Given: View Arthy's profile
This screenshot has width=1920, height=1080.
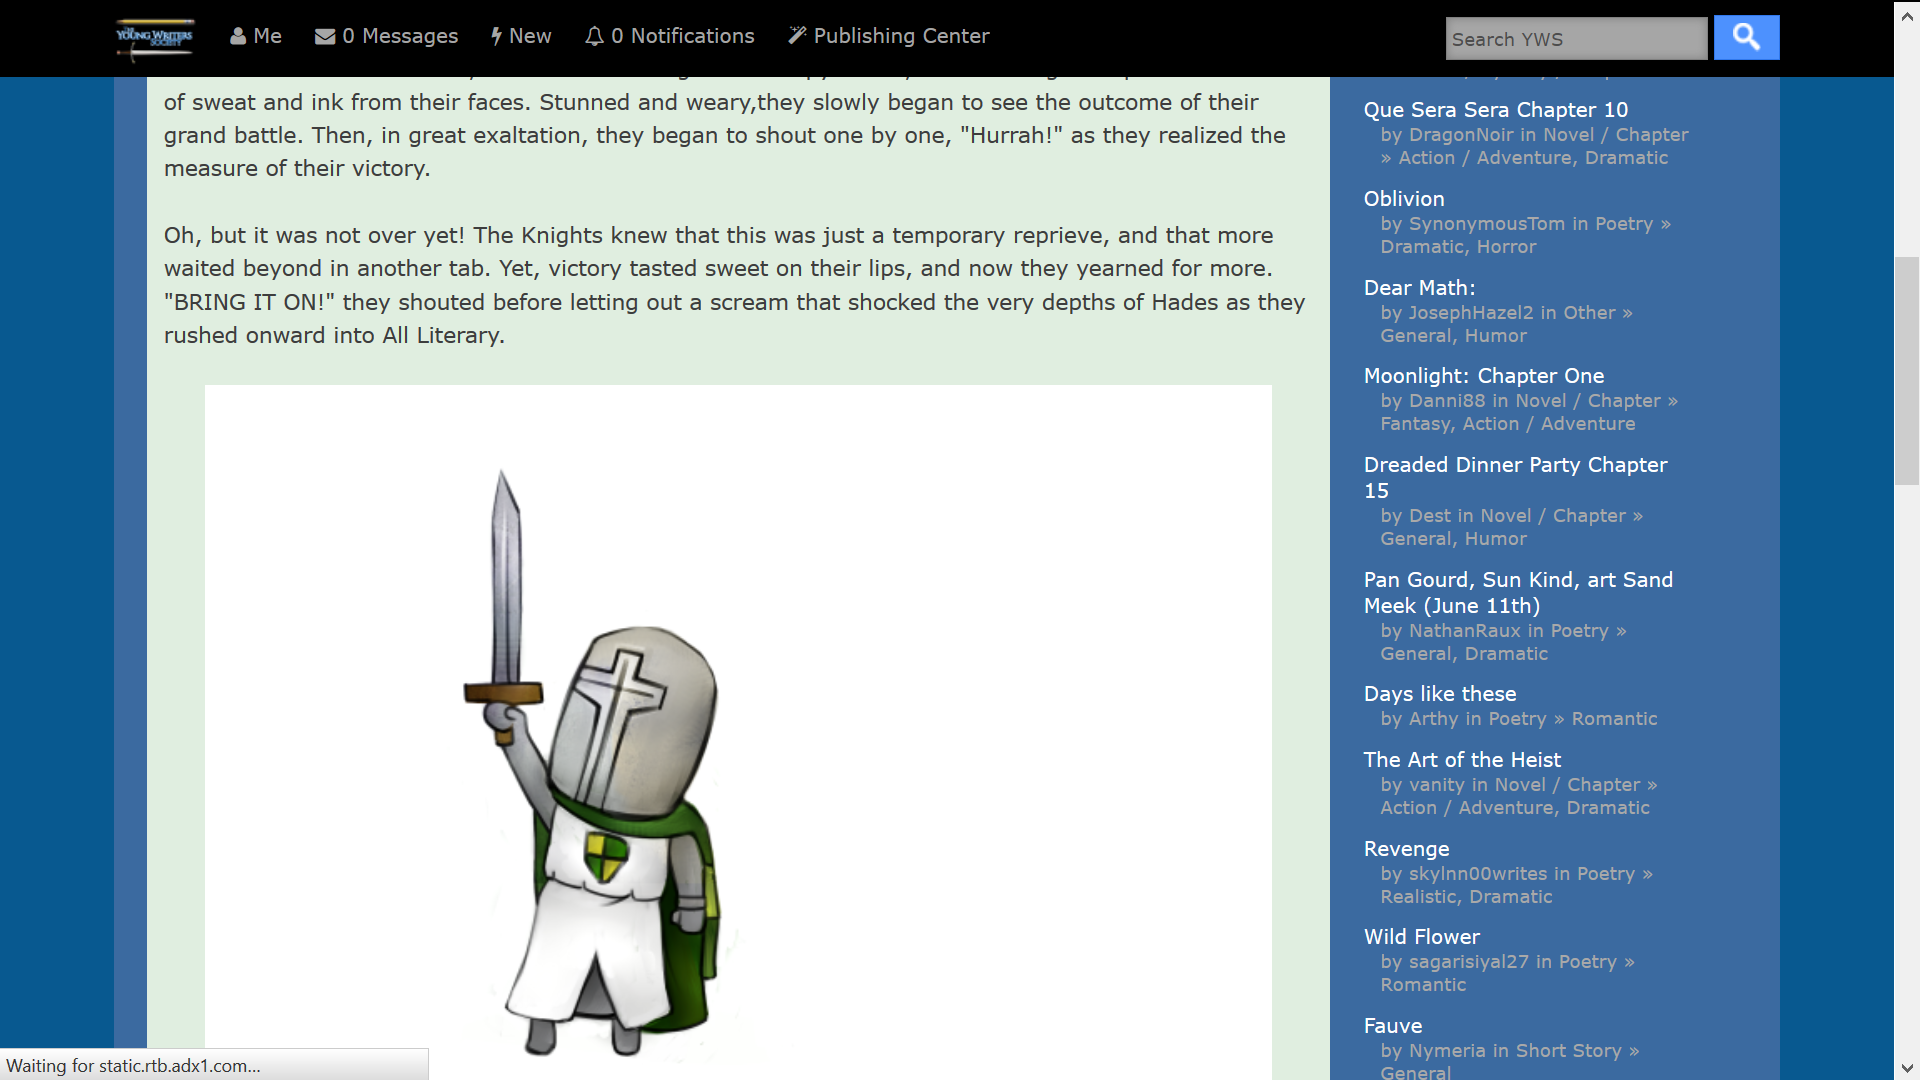Looking at the screenshot, I should pos(1433,719).
